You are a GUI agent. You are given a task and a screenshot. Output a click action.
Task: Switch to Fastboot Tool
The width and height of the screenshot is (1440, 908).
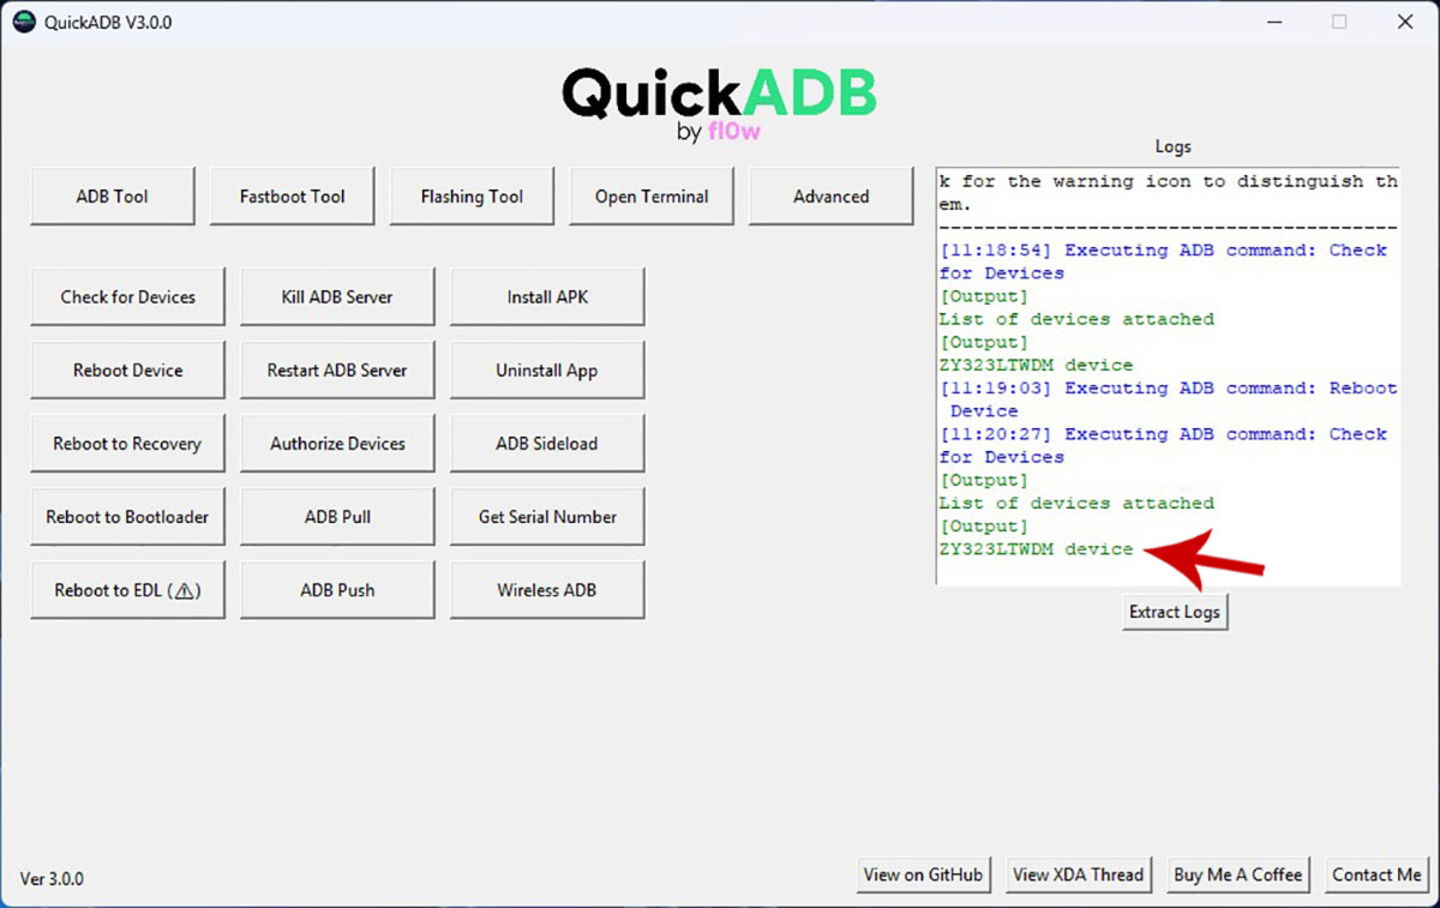click(292, 196)
